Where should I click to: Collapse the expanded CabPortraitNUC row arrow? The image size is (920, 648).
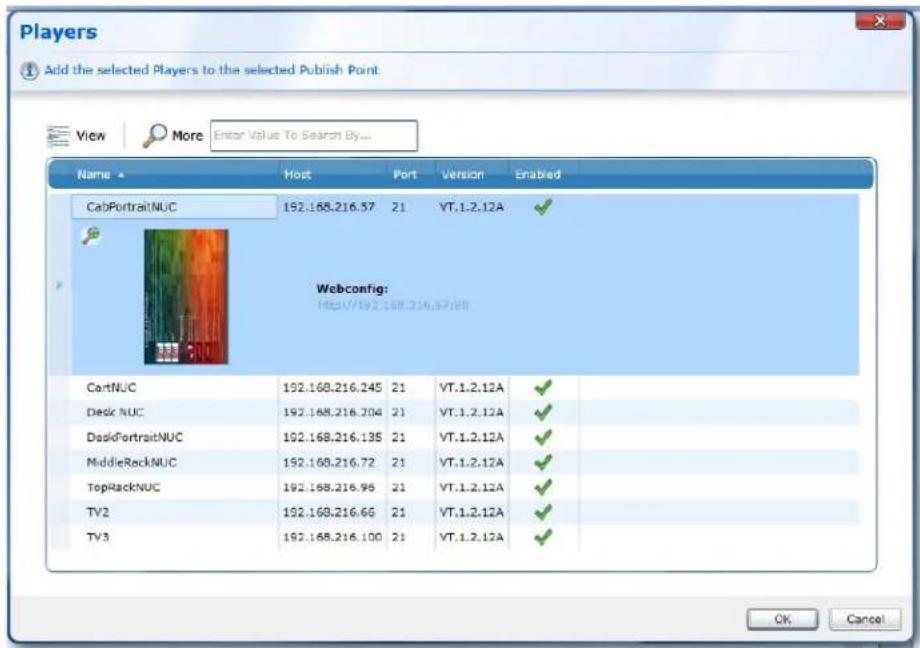[59, 285]
